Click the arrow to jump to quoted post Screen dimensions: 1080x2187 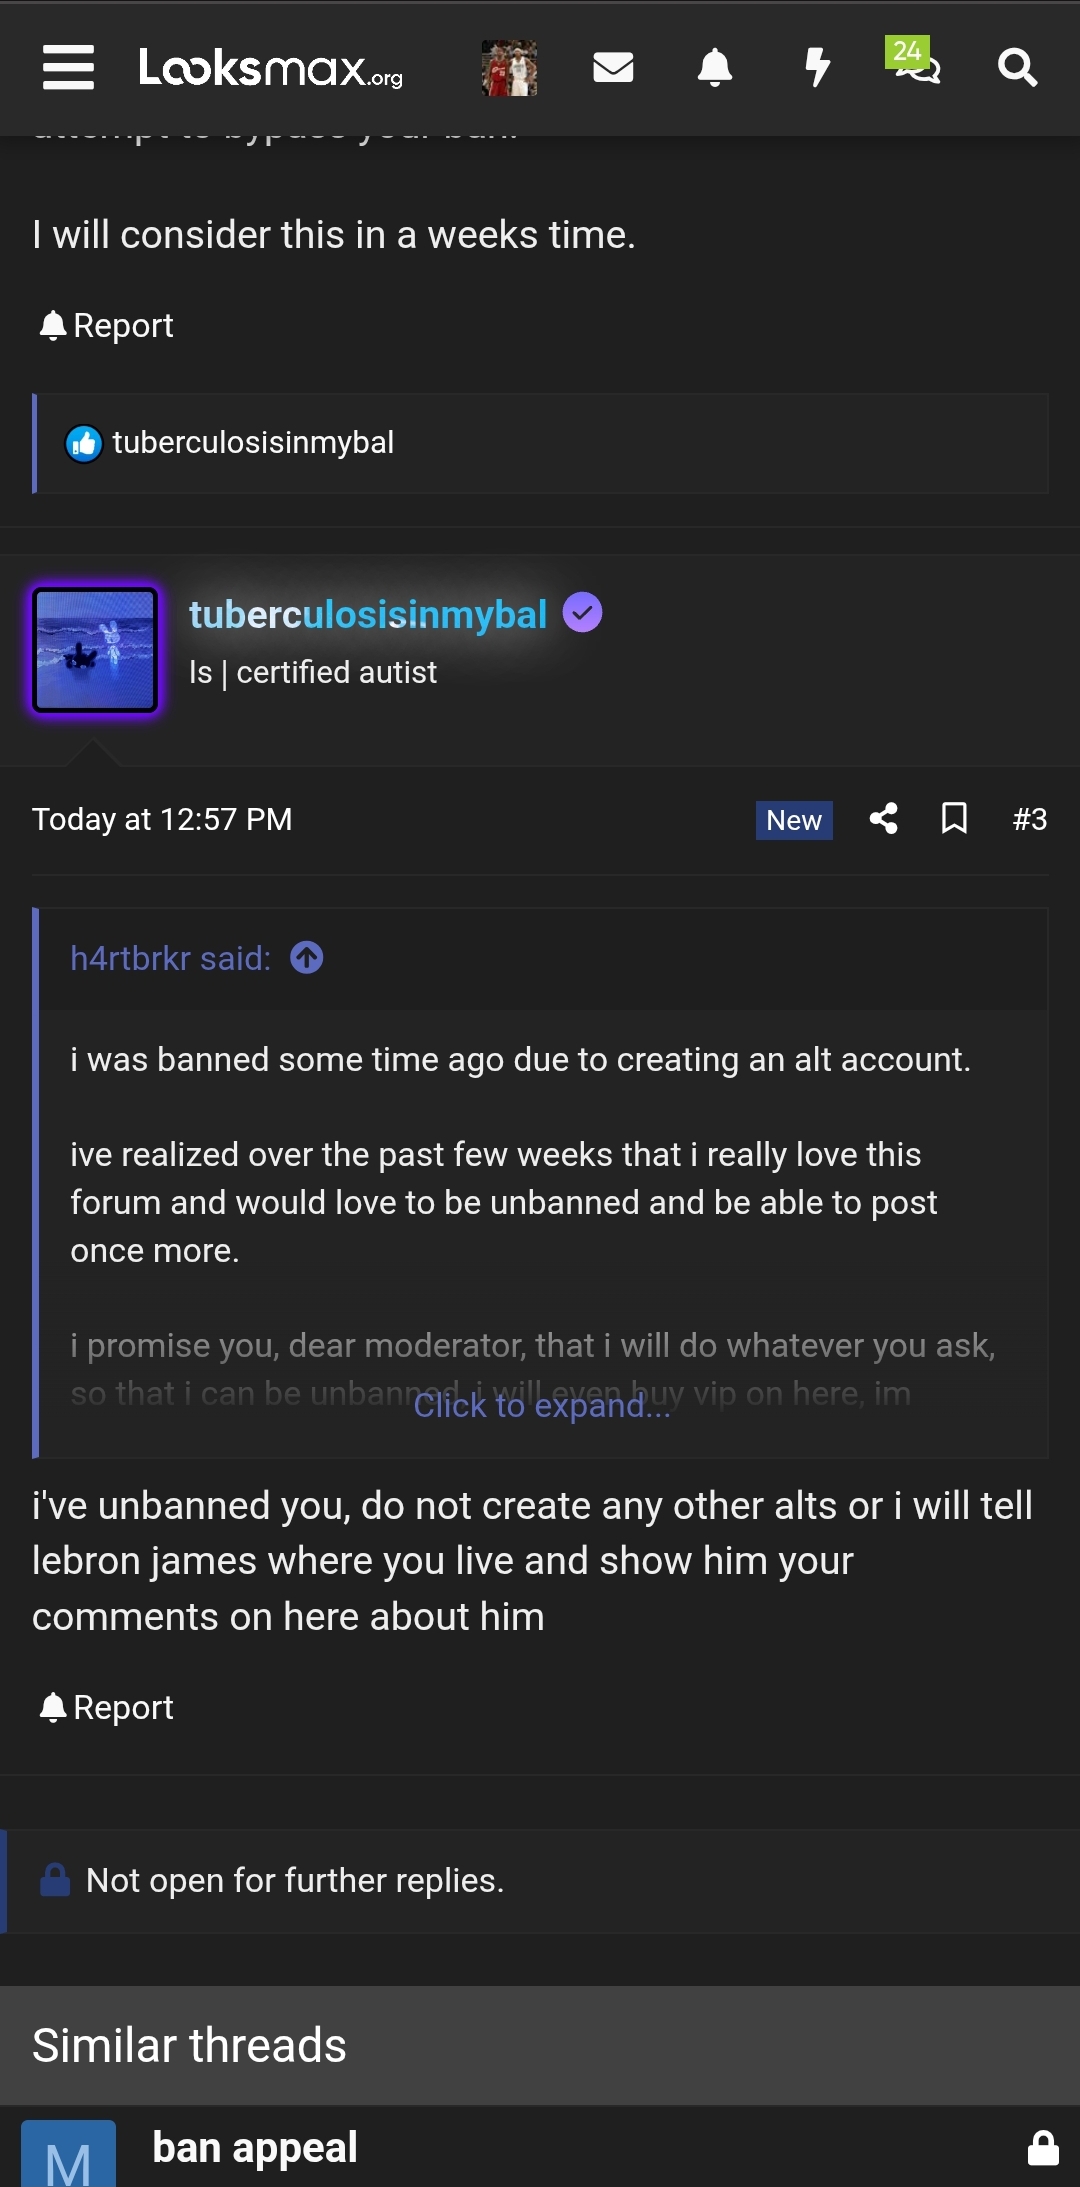[307, 957]
